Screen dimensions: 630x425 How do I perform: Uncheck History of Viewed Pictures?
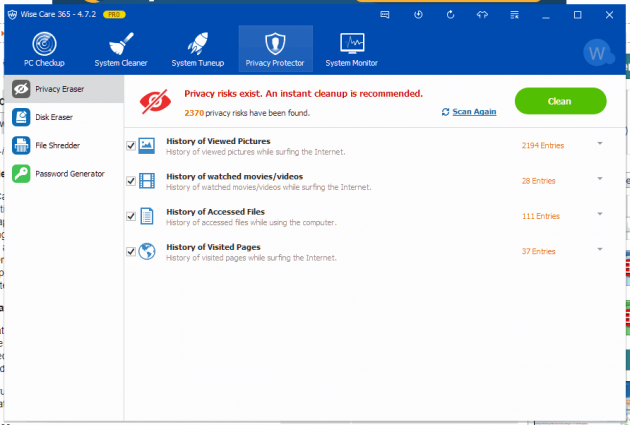[132, 146]
